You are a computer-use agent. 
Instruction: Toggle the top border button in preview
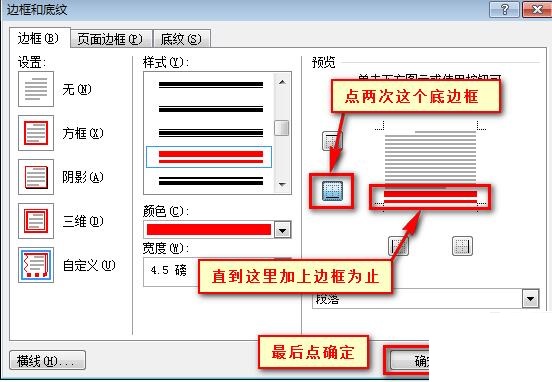pyautogui.click(x=332, y=140)
